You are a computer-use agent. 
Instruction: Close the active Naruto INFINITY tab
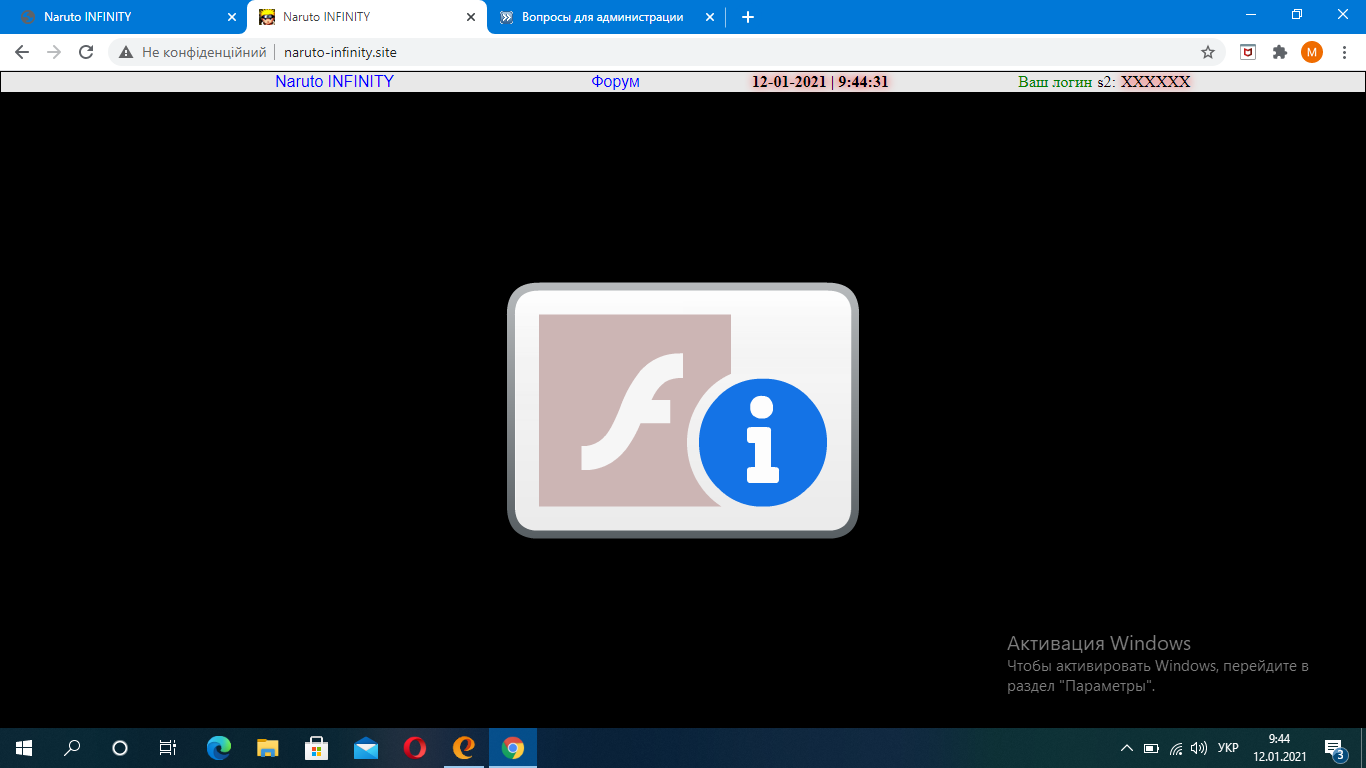coord(471,17)
